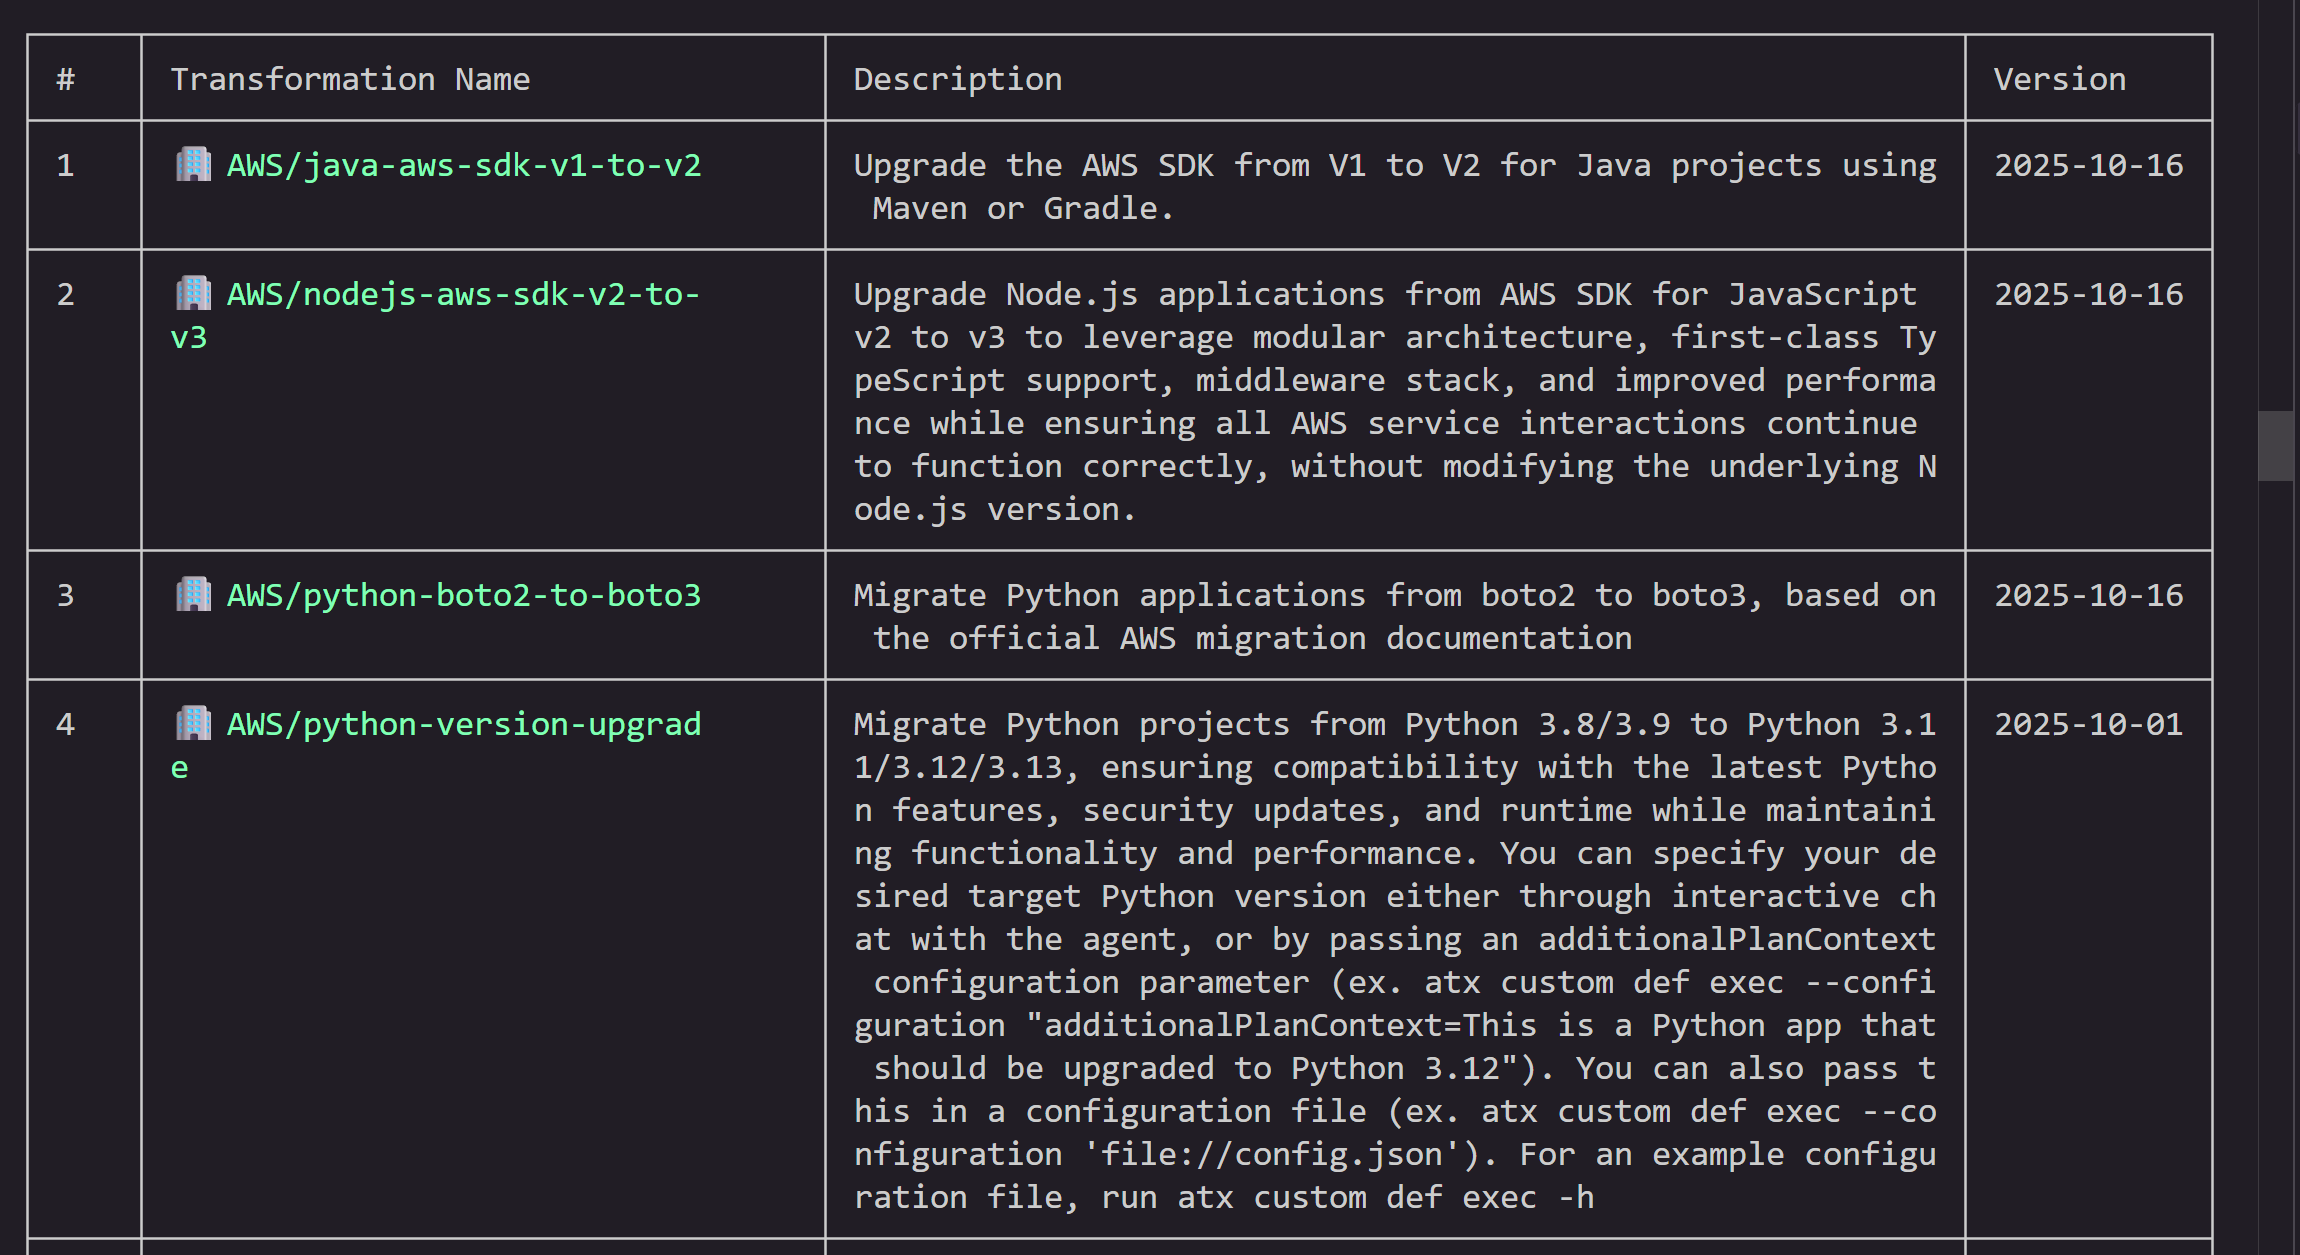Open the AWS/python-version-upgrade transformation
This screenshot has width=2300, height=1255.
465,722
